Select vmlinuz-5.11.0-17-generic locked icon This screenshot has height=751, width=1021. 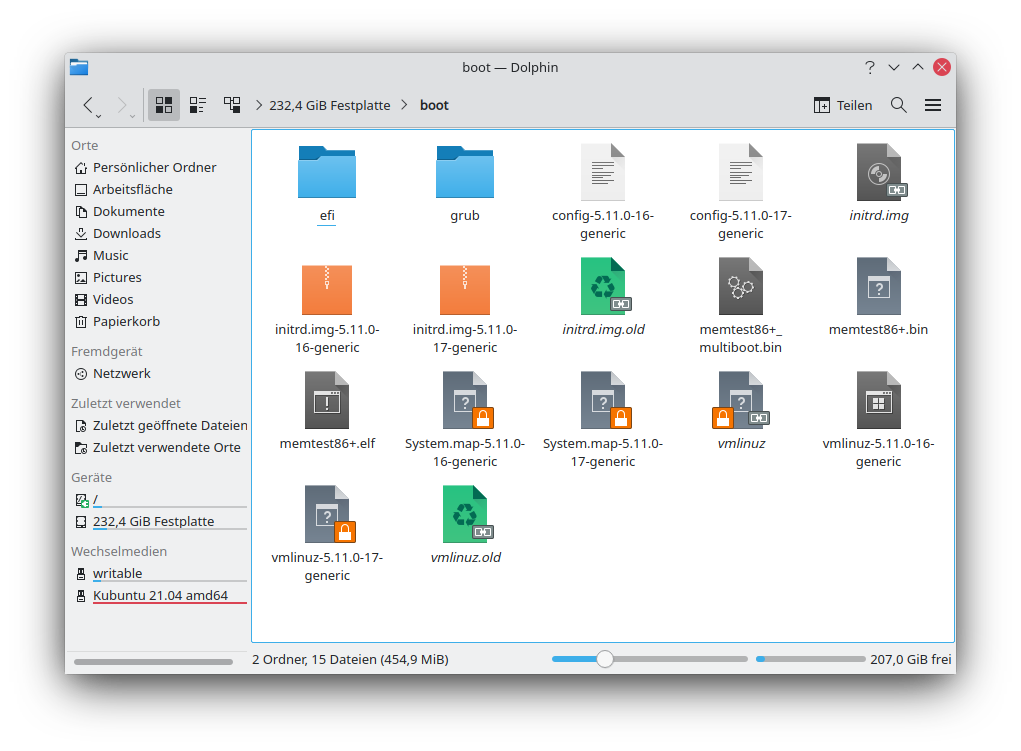click(327, 514)
